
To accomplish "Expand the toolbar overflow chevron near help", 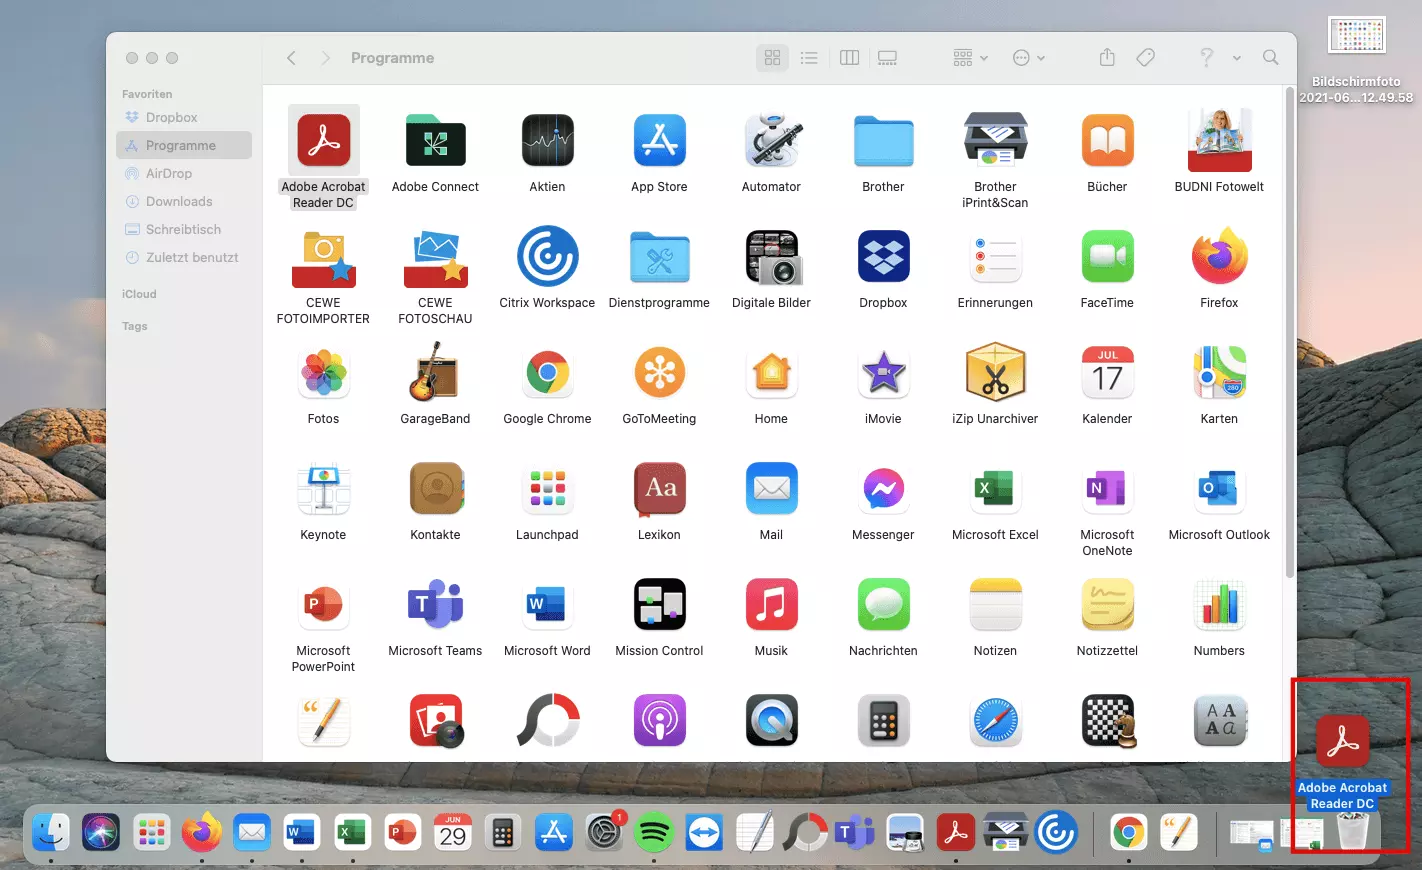I will (x=1237, y=58).
